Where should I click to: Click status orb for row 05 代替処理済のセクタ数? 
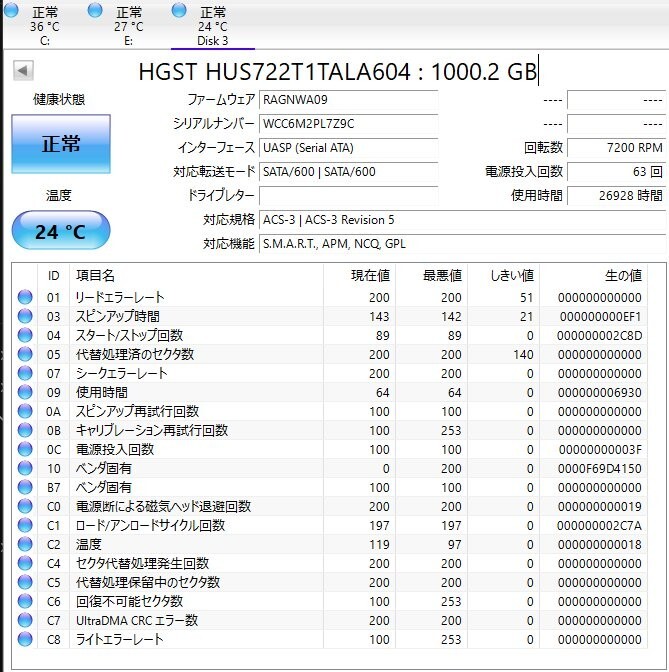pyautogui.click(x=25, y=354)
